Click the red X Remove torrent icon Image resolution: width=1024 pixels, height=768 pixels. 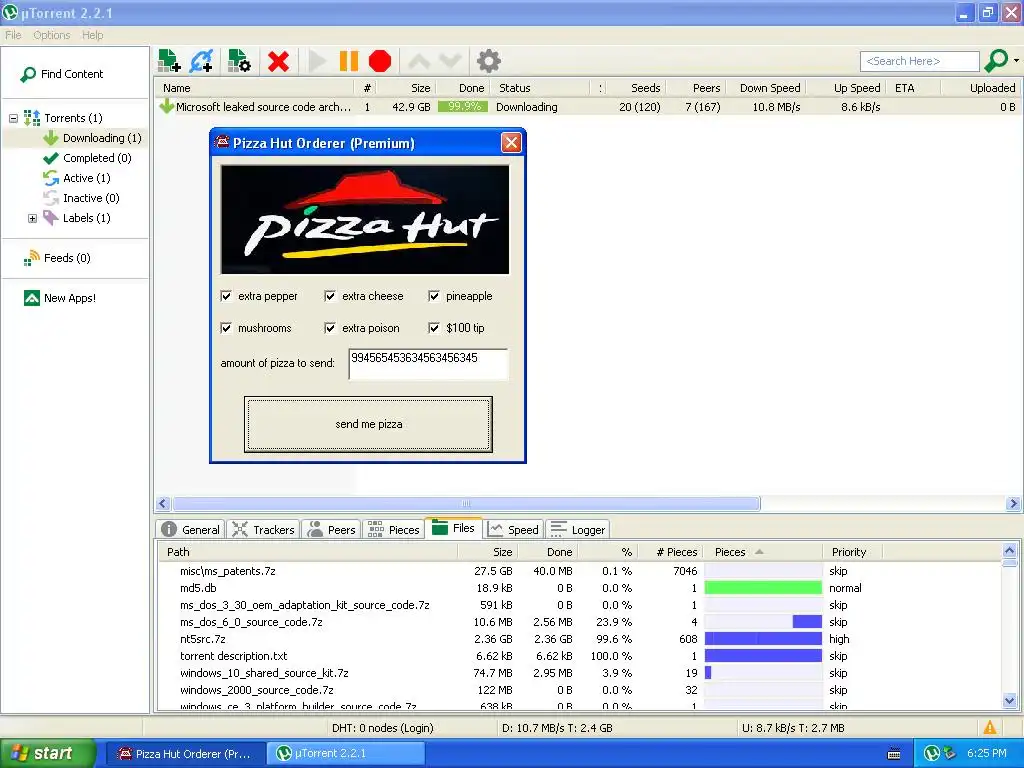[278, 61]
